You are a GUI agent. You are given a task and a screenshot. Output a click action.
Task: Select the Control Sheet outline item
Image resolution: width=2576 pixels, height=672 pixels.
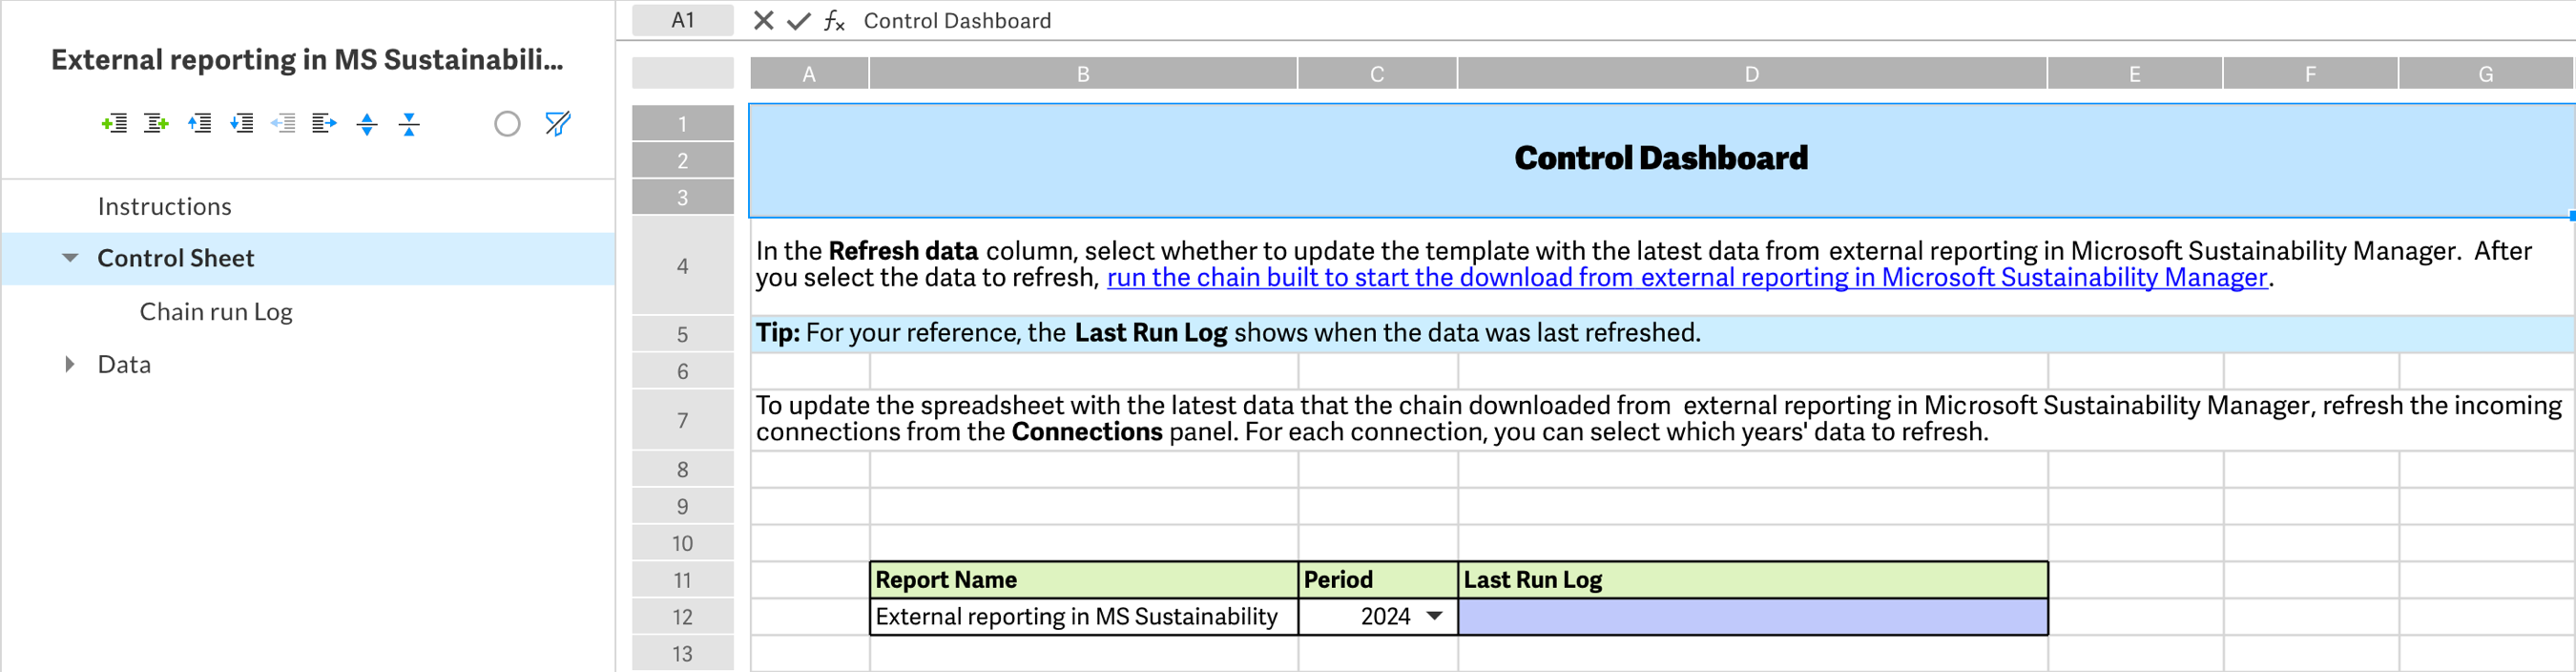[x=308, y=259]
